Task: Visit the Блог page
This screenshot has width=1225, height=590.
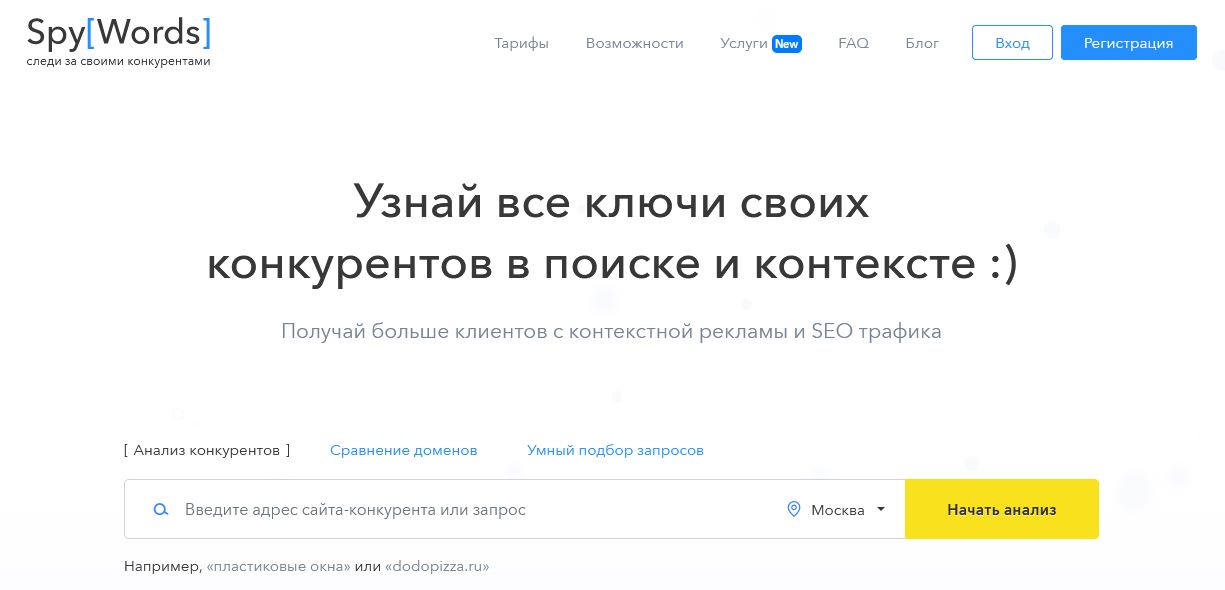Action: tap(922, 43)
